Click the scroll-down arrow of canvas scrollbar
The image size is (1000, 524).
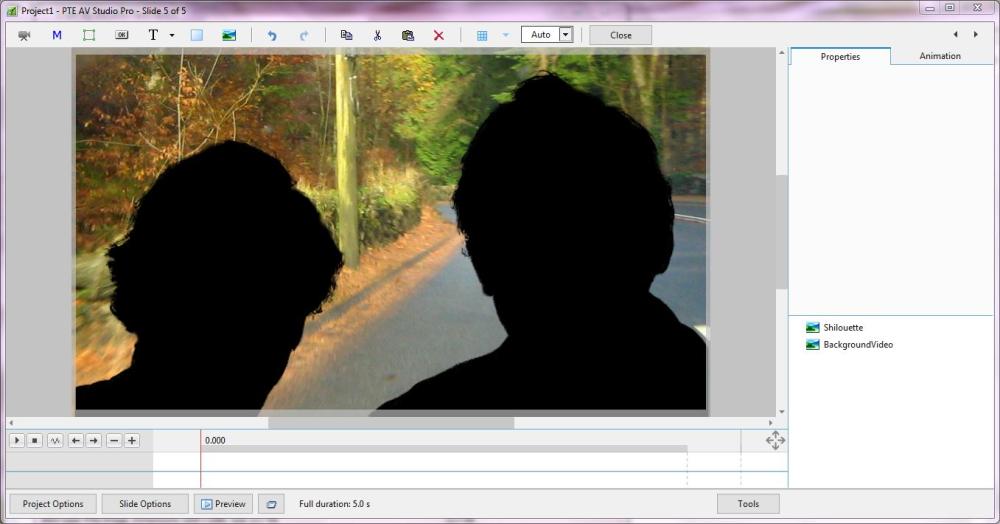781,412
